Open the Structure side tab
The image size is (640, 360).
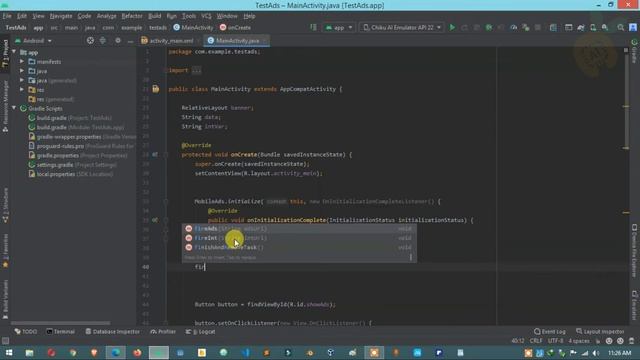coord(5,205)
